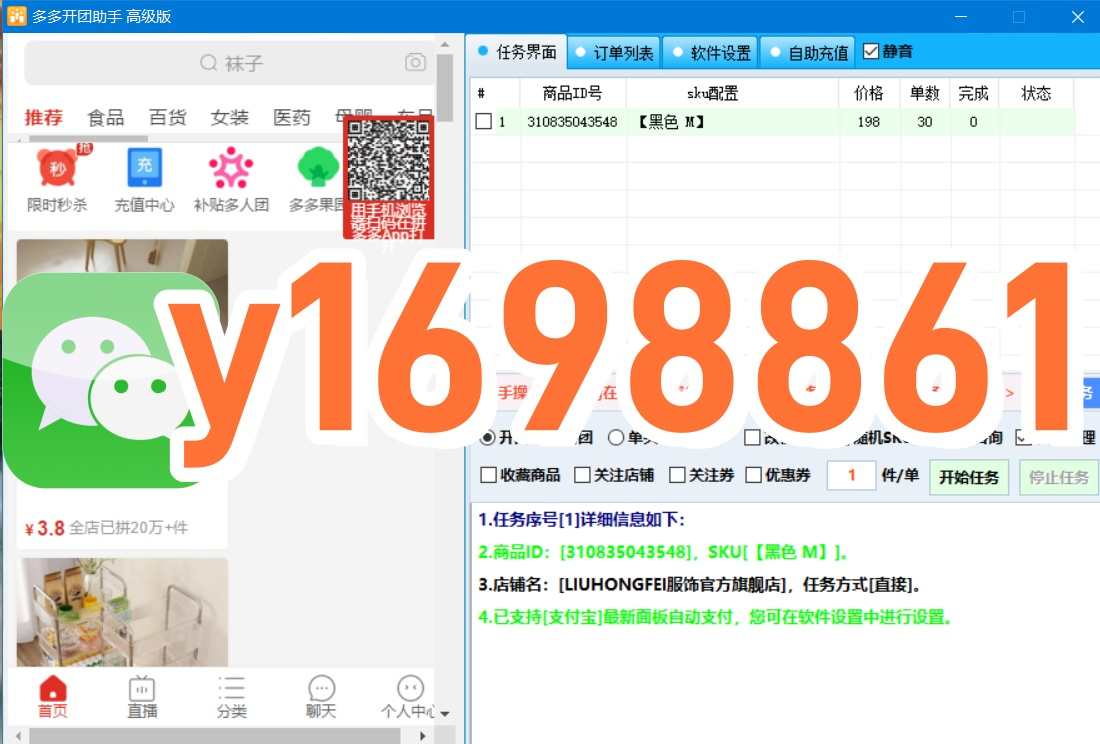Tap the 首页 home icon

[53, 689]
